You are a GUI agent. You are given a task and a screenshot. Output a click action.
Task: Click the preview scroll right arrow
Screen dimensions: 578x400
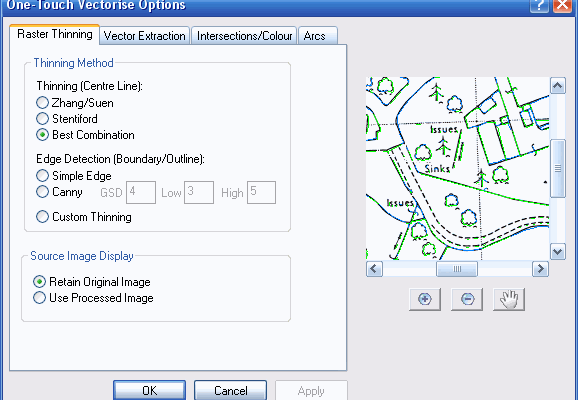click(540, 269)
